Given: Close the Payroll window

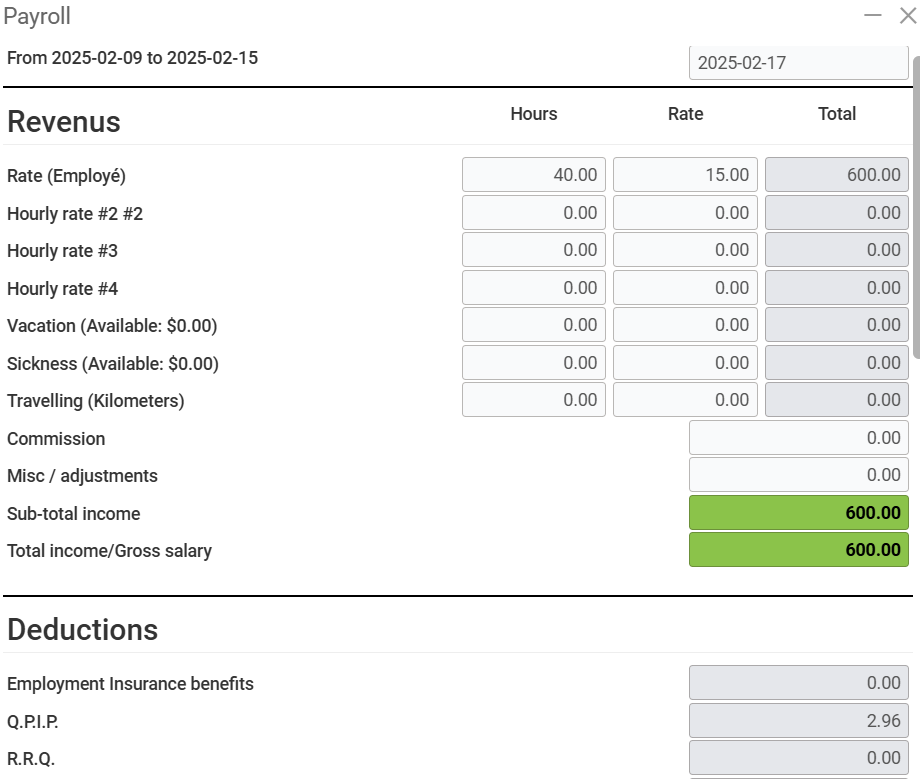Looking at the screenshot, I should tap(907, 15).
